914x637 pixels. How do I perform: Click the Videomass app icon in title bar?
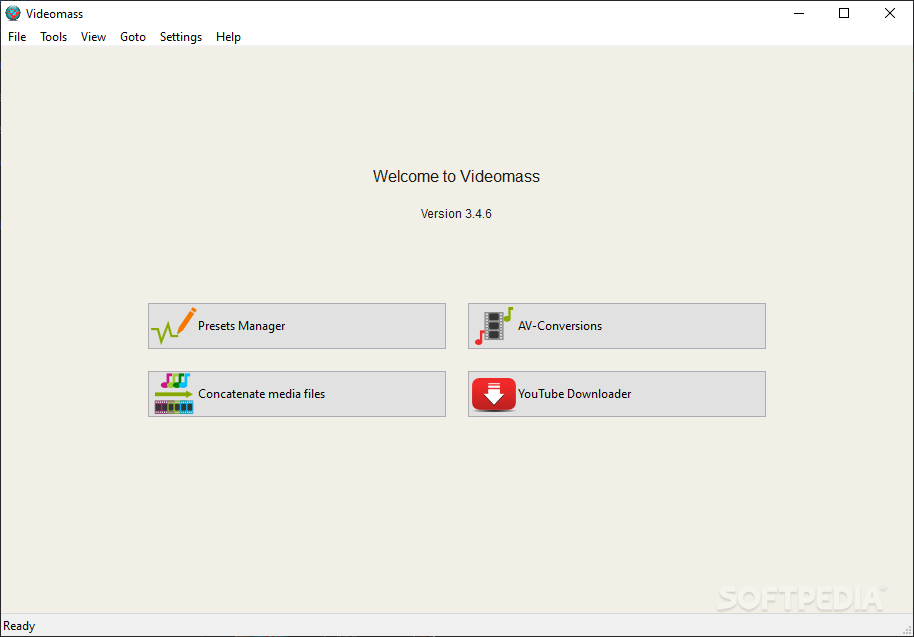[13, 13]
